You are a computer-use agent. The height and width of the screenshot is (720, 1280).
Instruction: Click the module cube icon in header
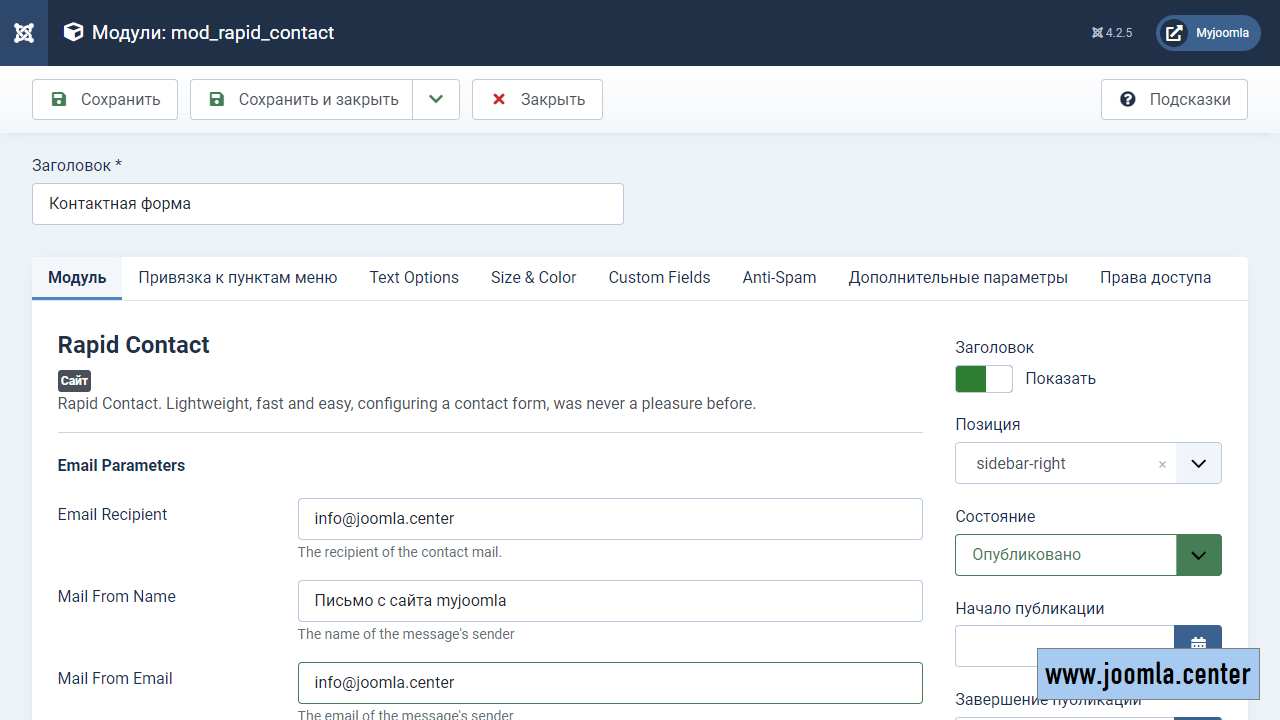73,33
